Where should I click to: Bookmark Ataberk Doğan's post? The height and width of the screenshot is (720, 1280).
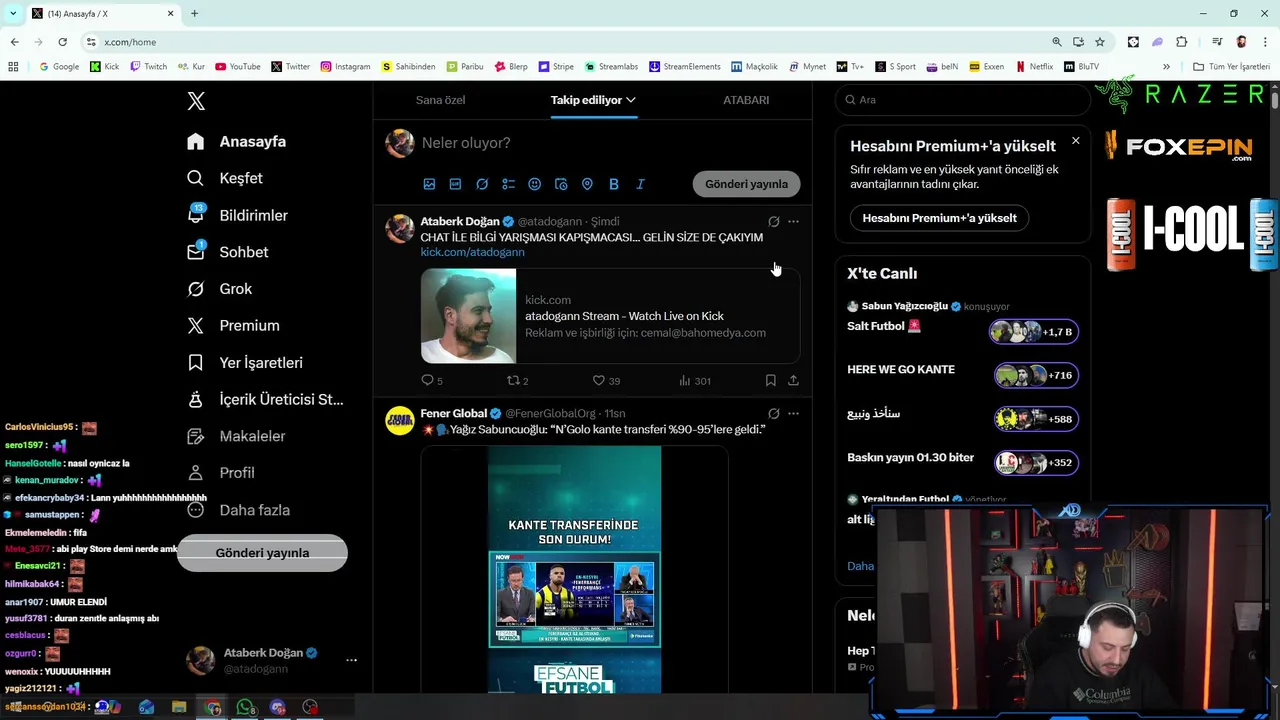pyautogui.click(x=770, y=381)
